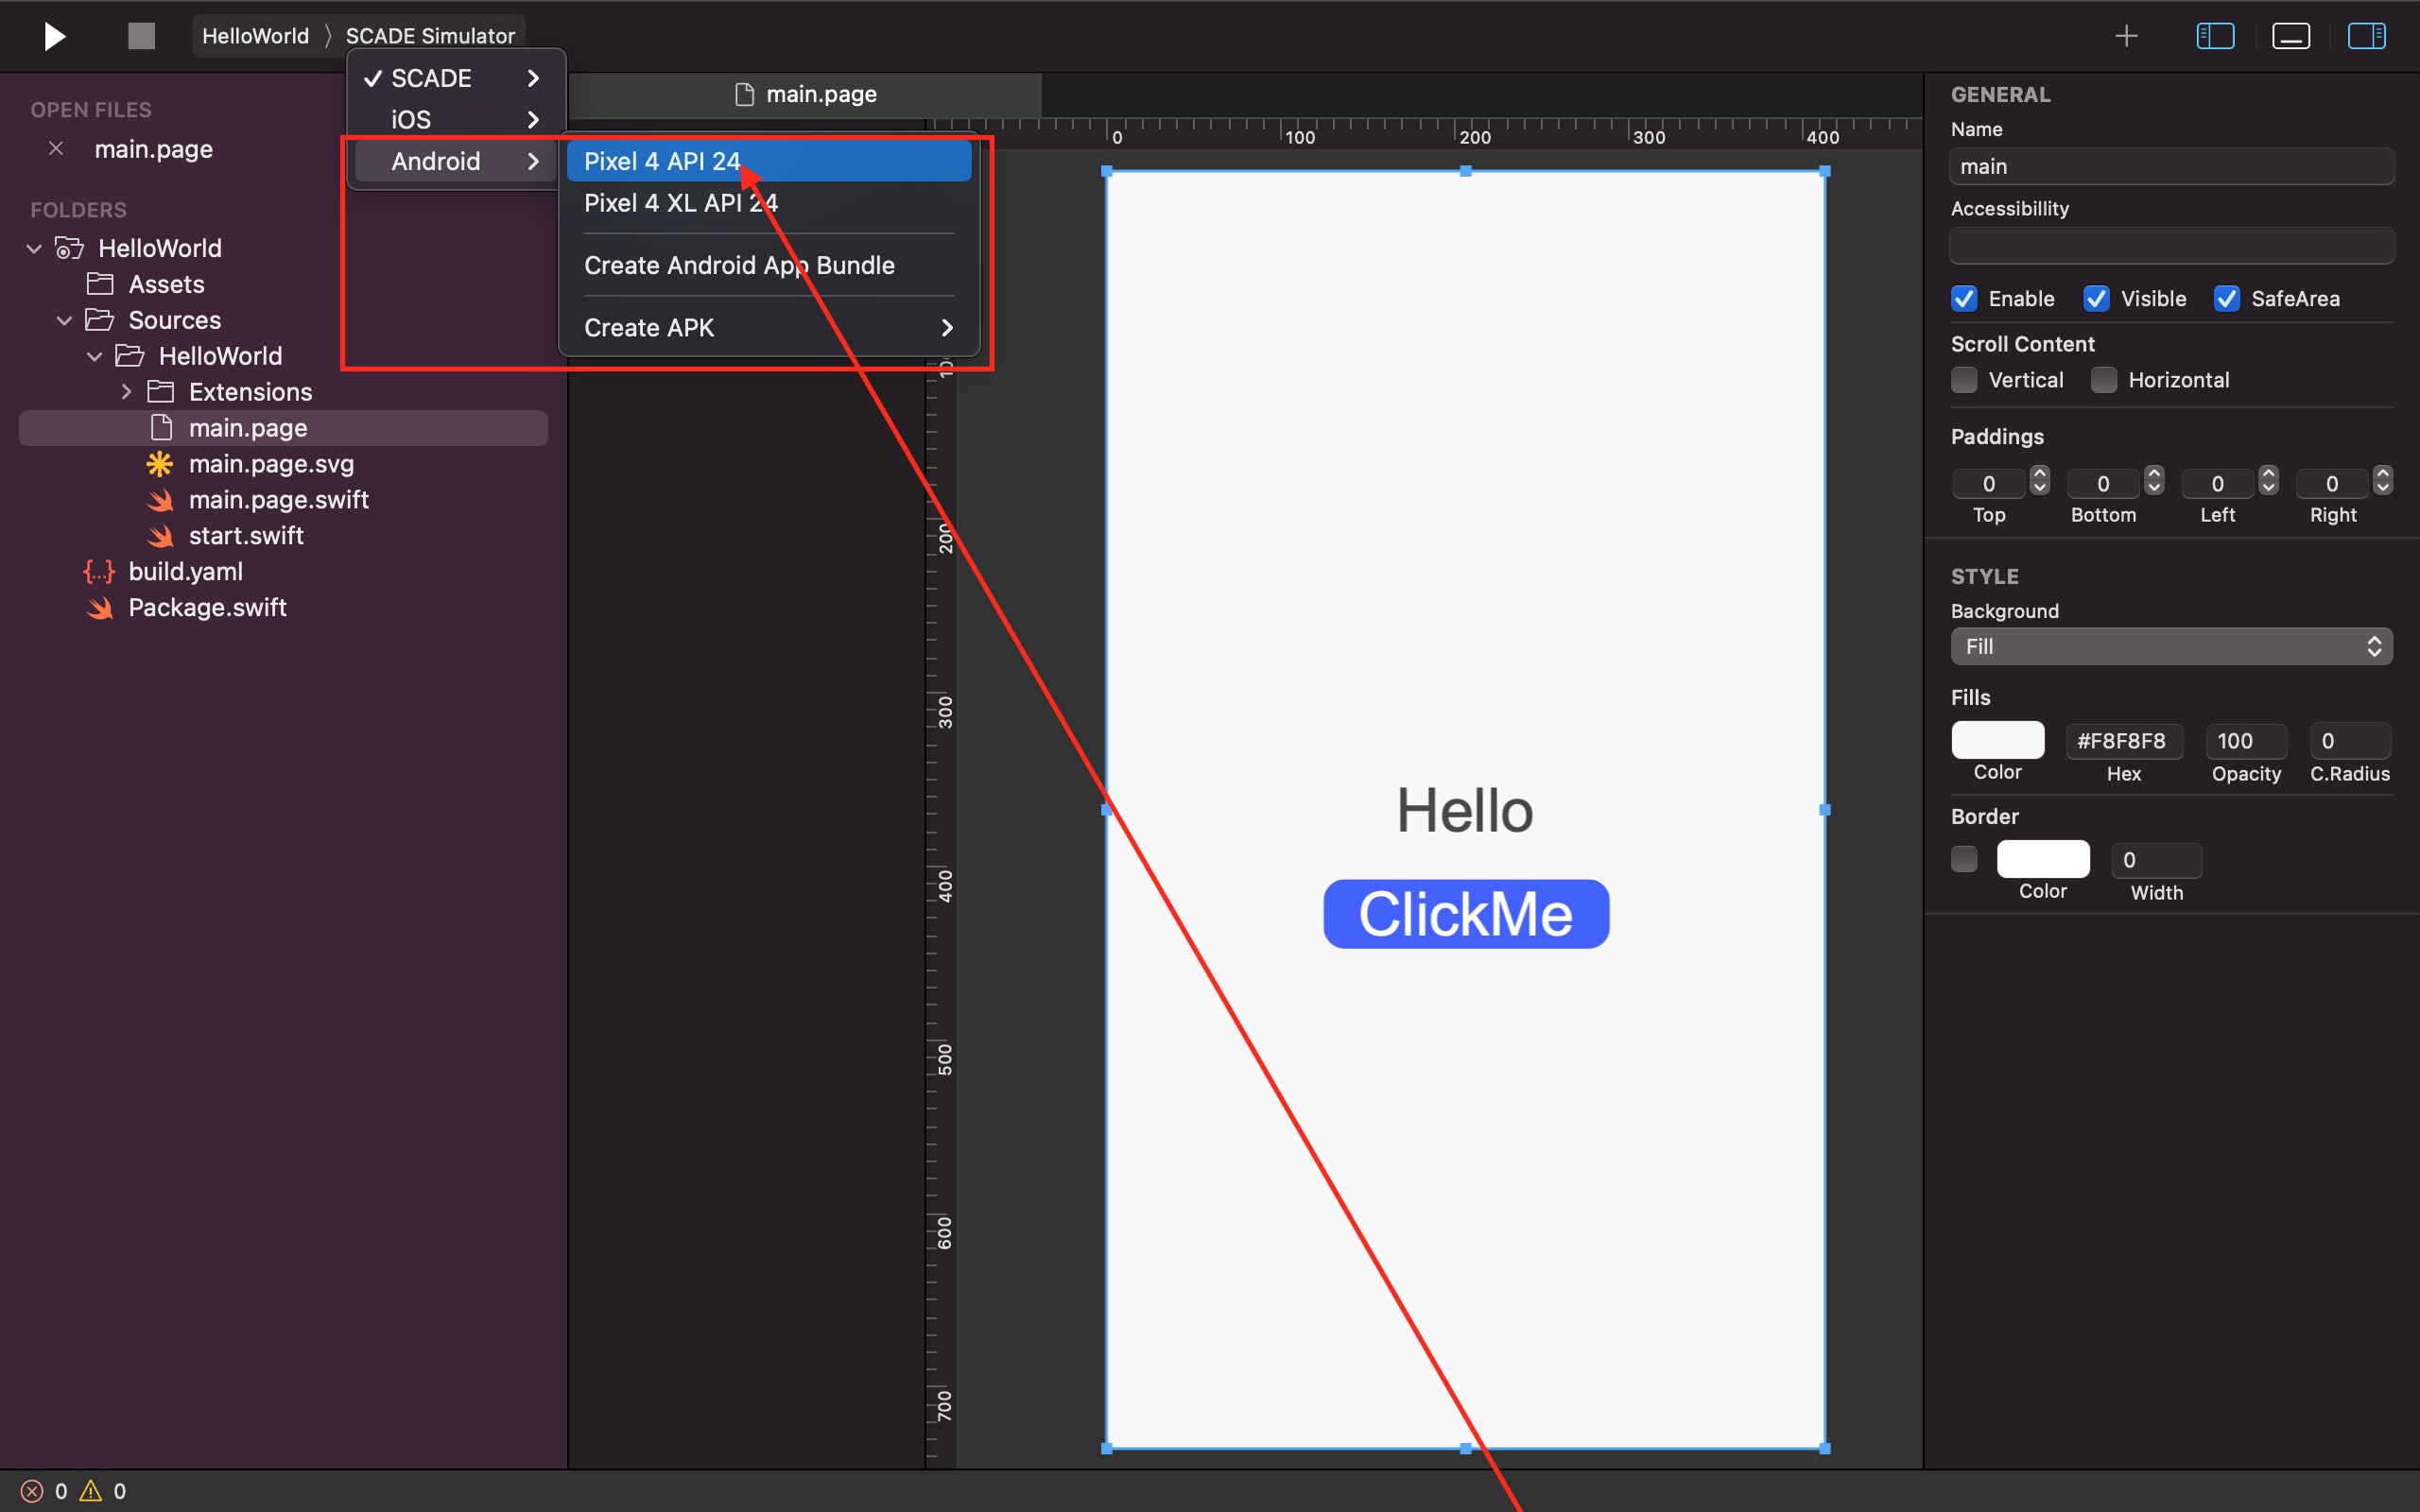Click the Name input field

pos(2171,166)
